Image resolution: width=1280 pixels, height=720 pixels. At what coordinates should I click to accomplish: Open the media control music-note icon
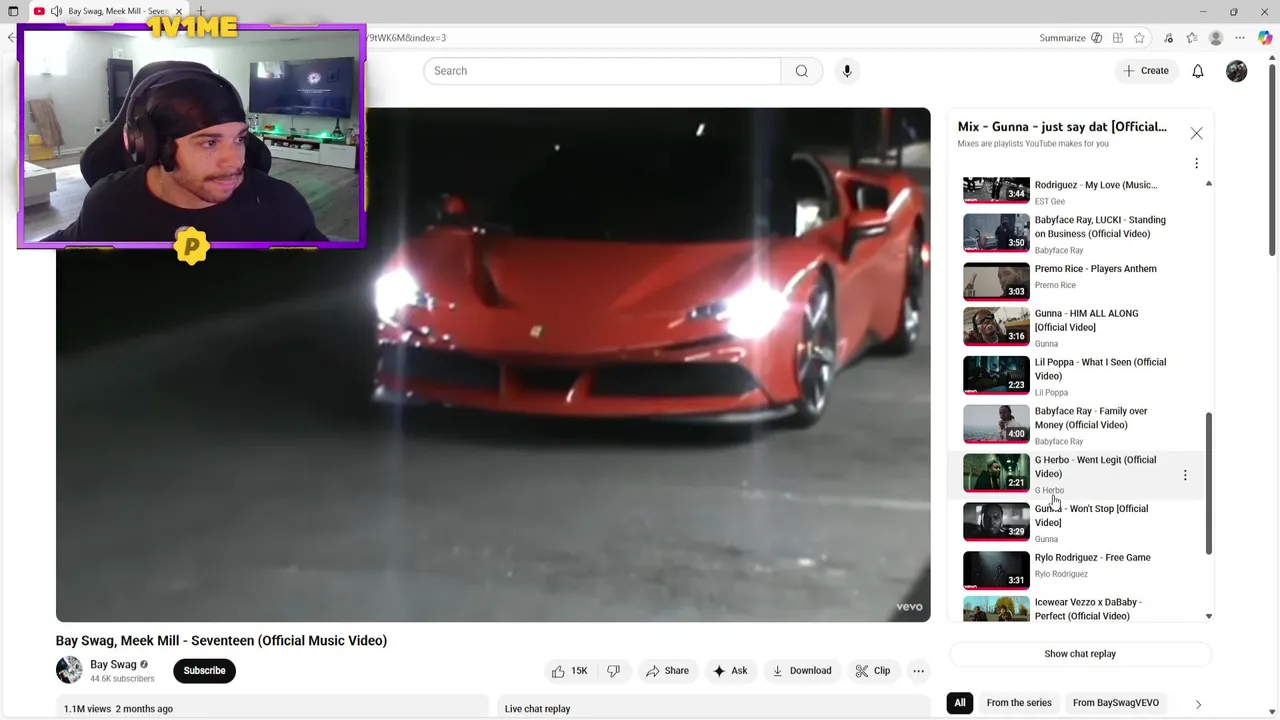(1169, 38)
